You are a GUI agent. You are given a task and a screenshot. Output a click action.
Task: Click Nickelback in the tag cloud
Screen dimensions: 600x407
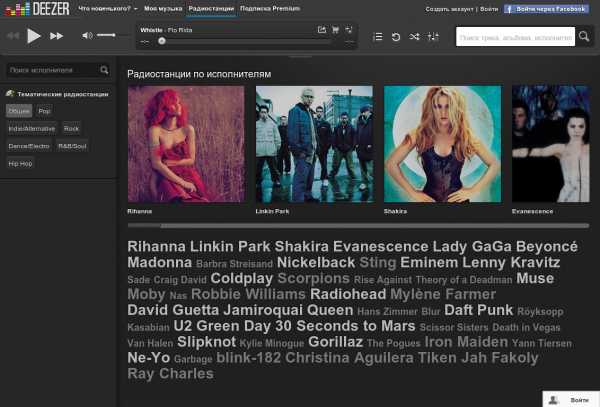click(x=316, y=263)
